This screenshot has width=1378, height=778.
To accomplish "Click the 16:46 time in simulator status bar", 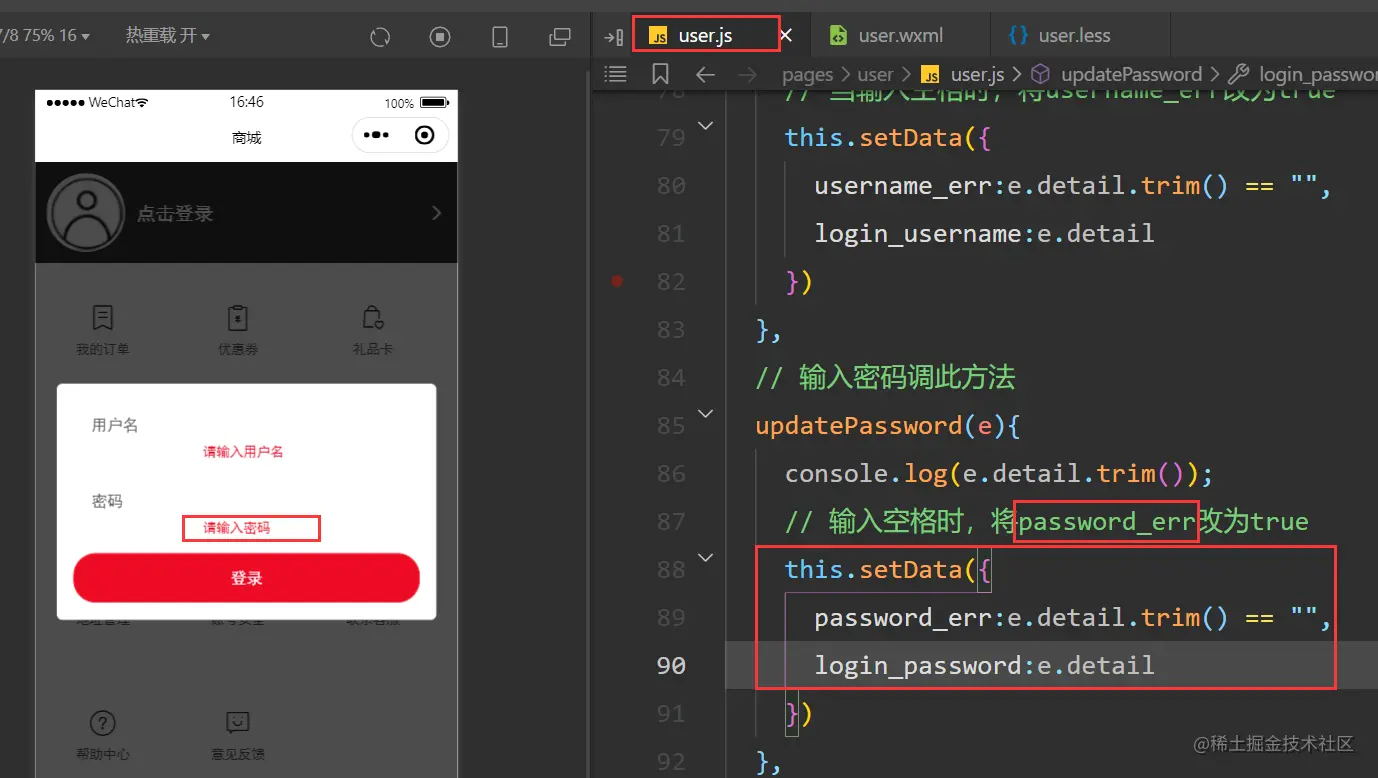I will pyautogui.click(x=246, y=102).
